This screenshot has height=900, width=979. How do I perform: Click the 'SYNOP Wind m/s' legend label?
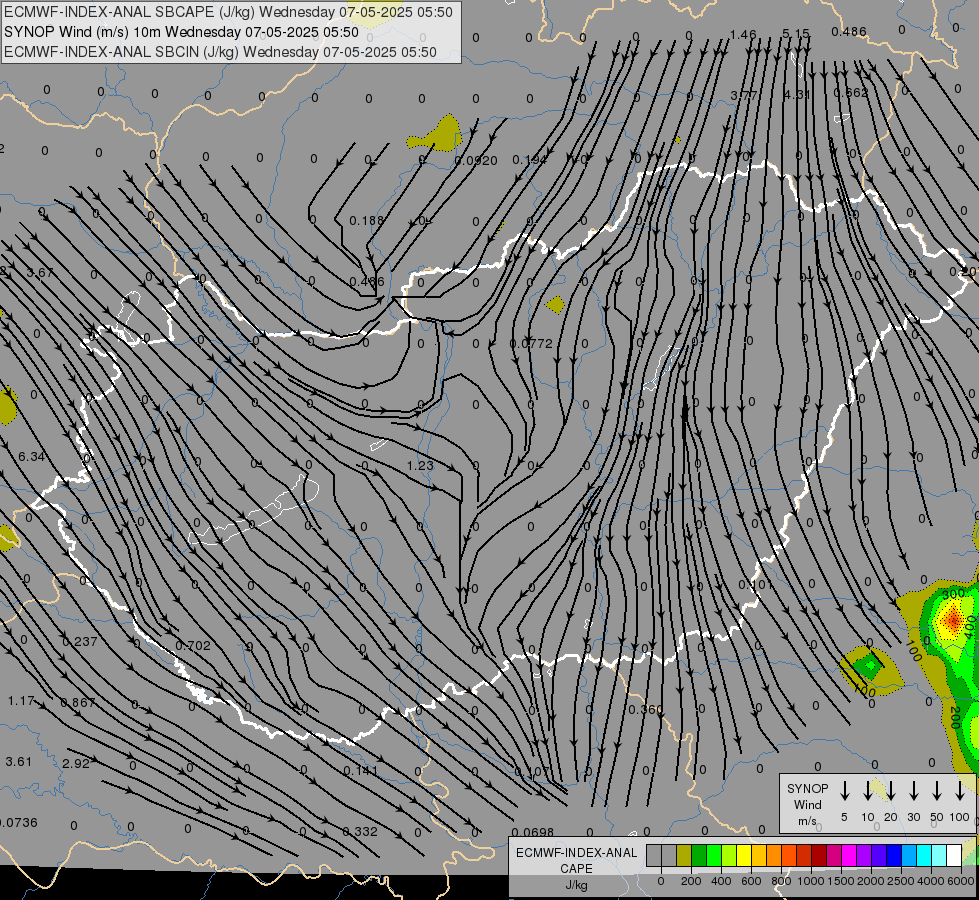[x=807, y=804]
